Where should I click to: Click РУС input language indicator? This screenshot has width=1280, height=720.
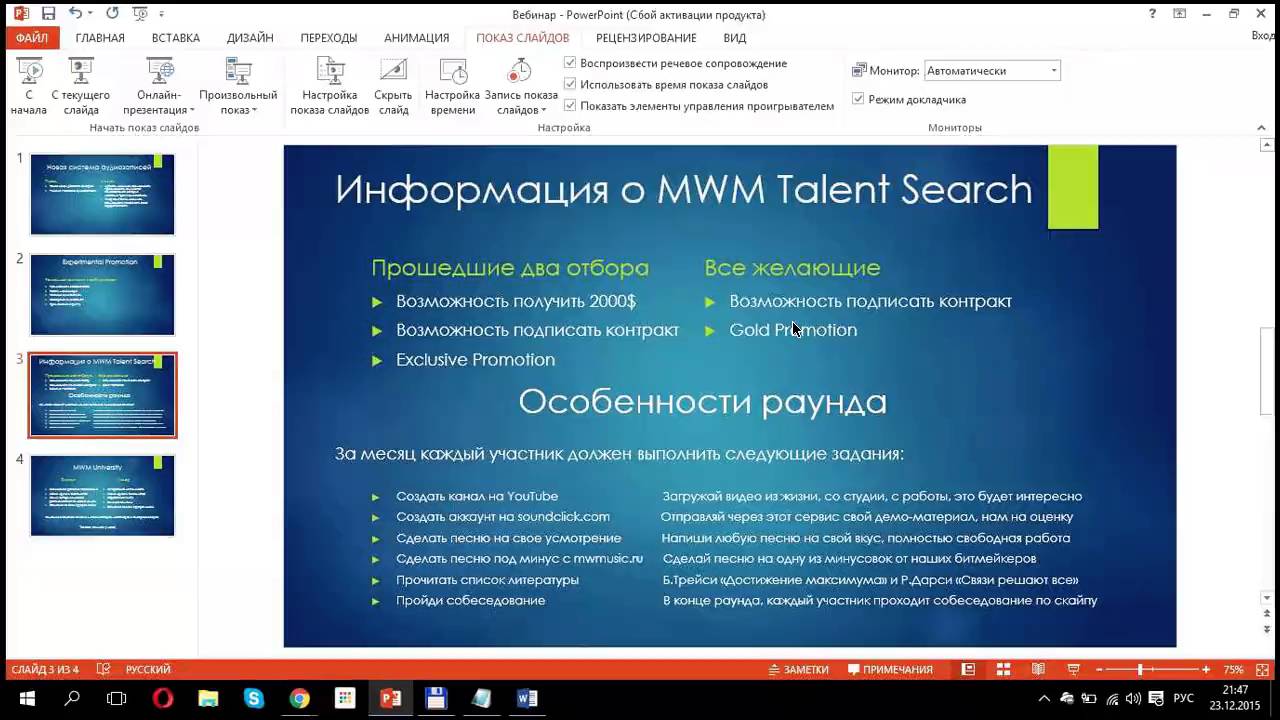1183,699
